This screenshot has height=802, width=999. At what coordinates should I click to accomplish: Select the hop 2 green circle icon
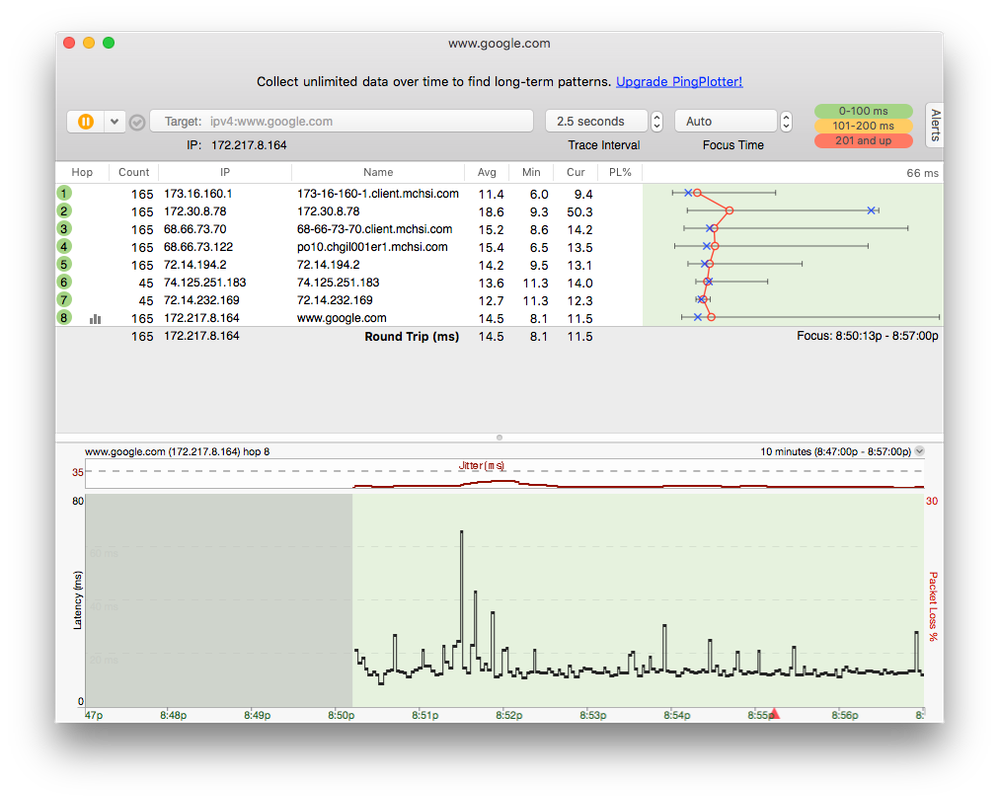click(64, 211)
